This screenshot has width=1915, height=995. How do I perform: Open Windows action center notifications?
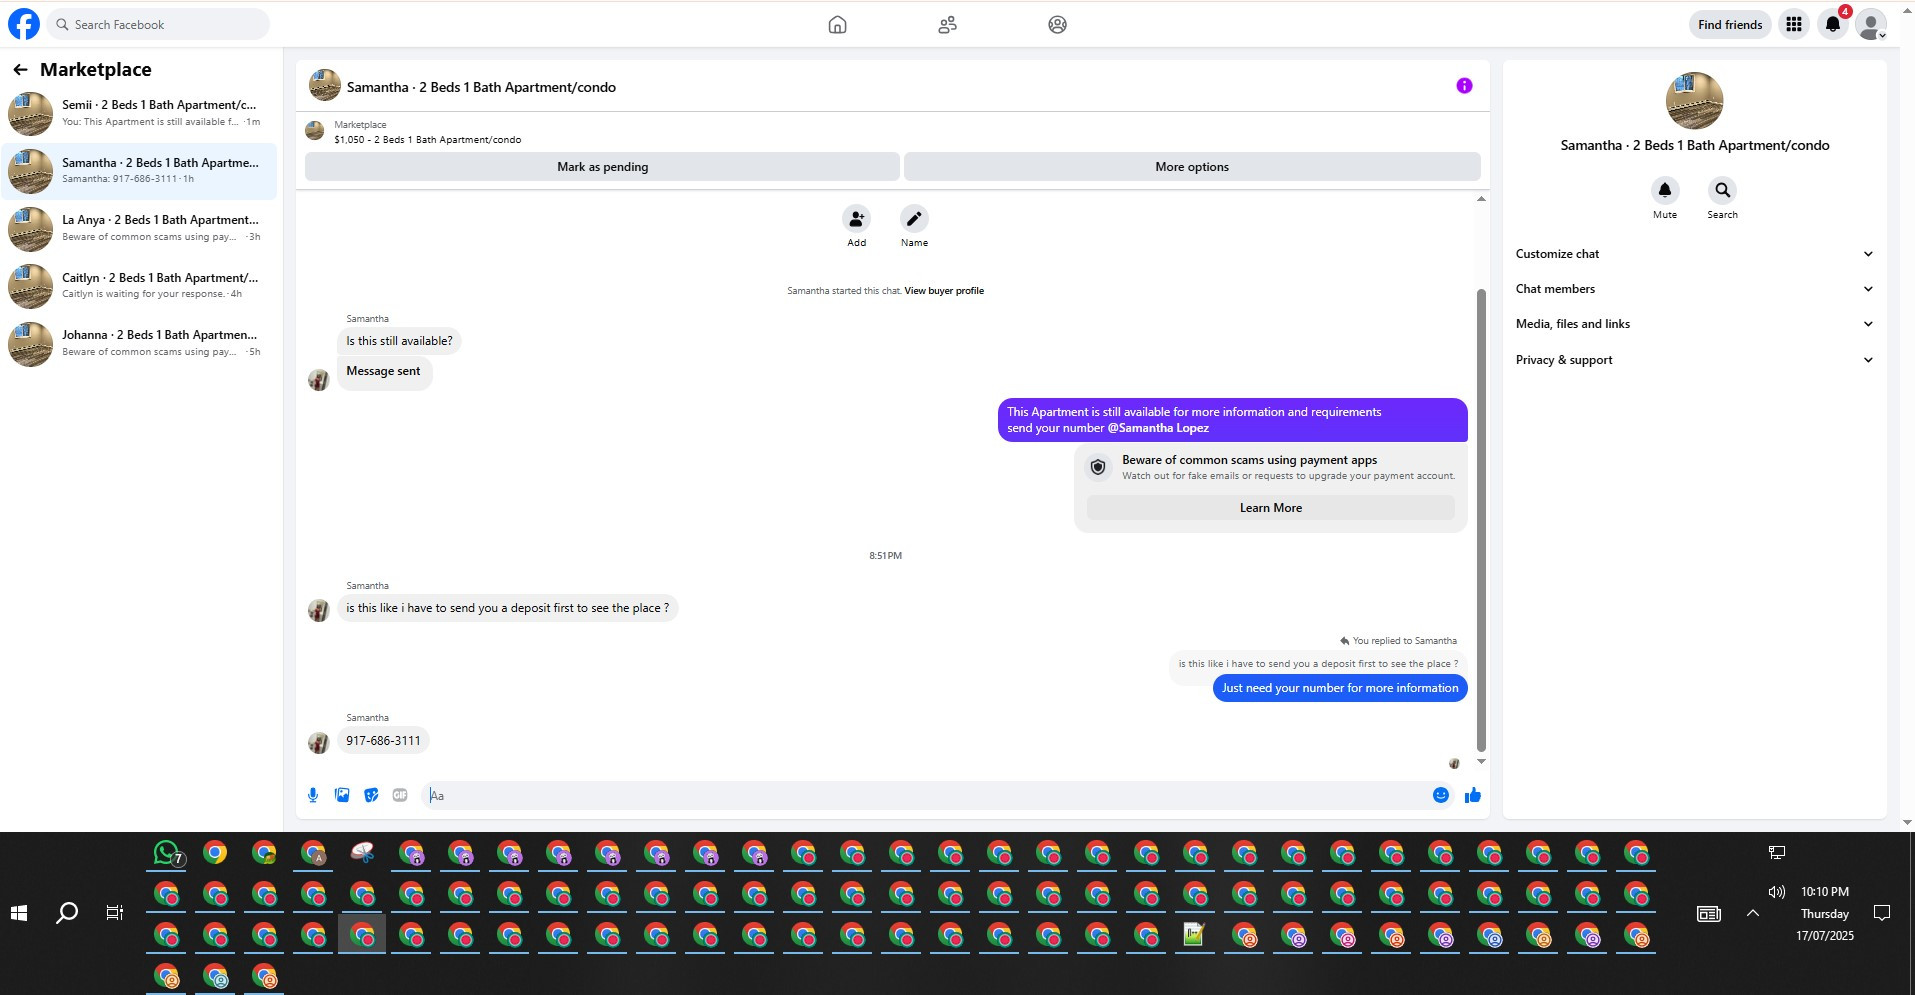tap(1882, 913)
